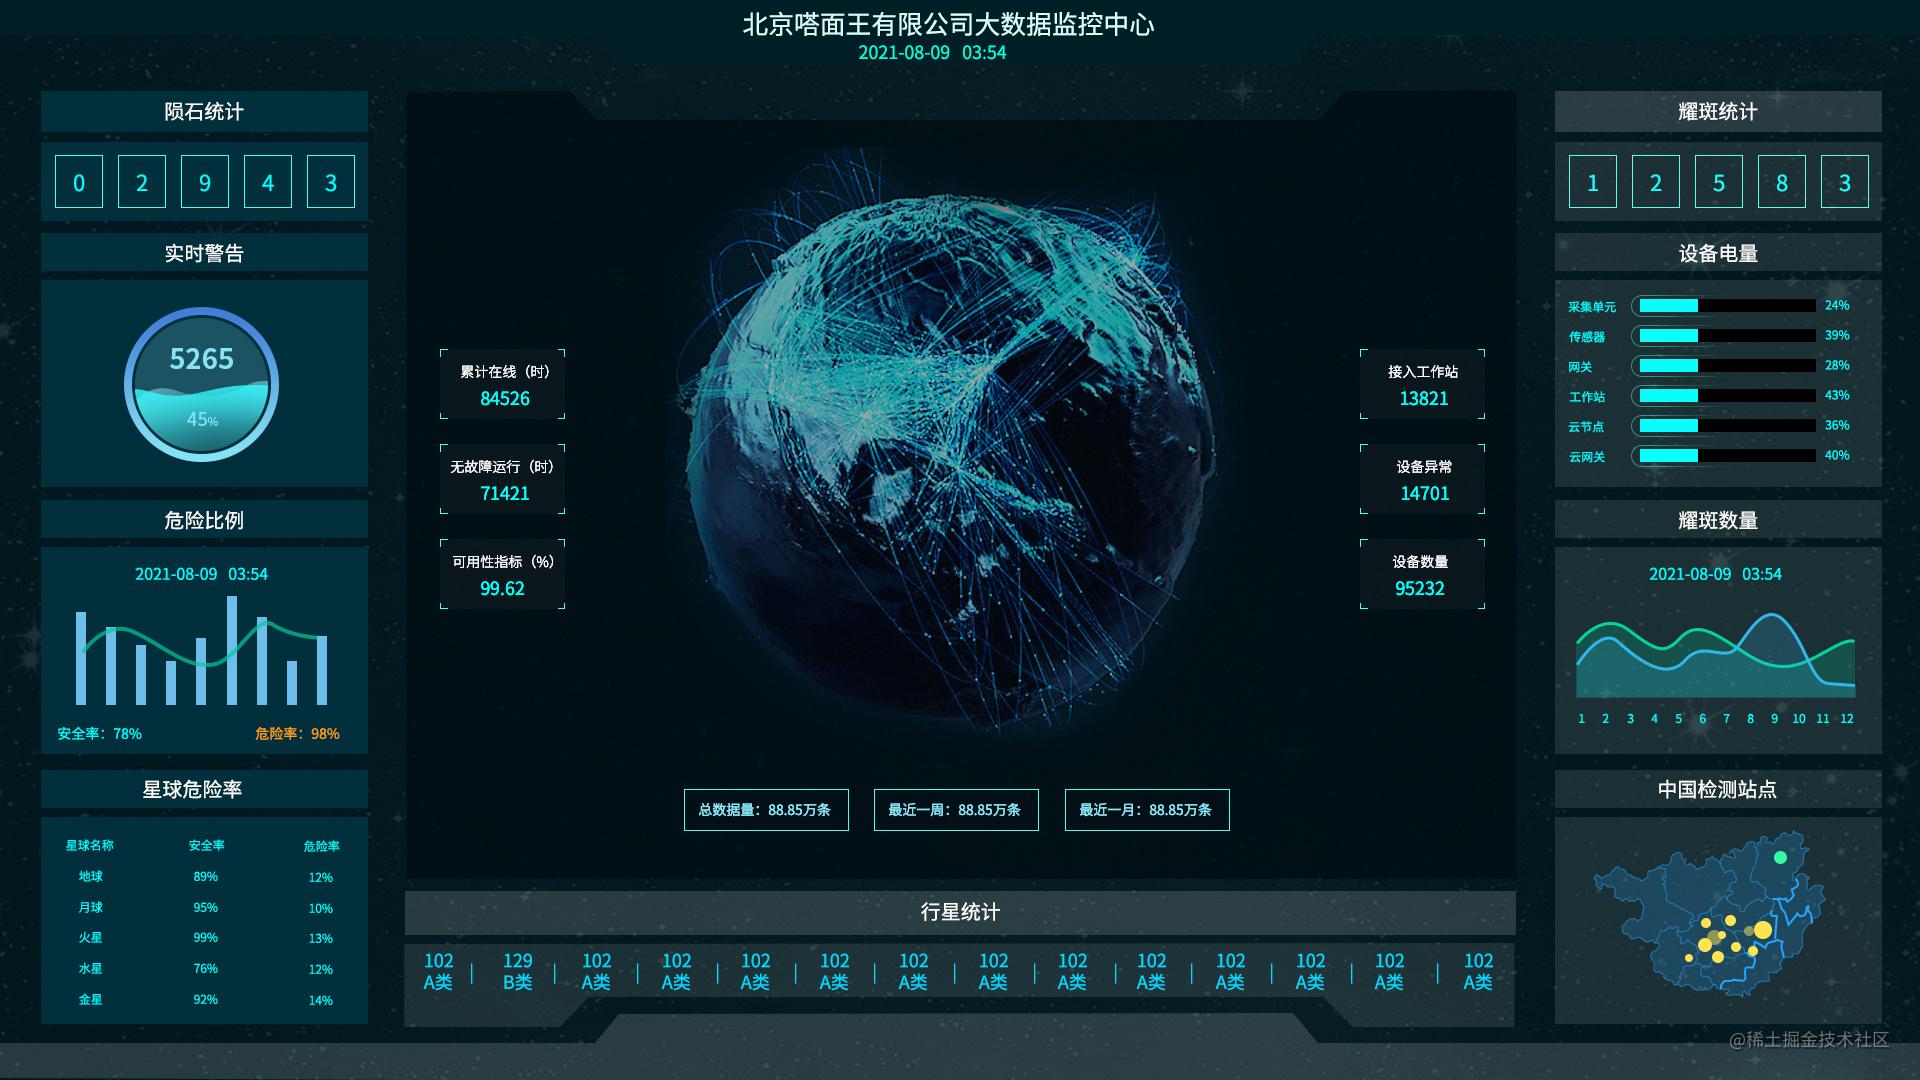Click month 9 on 耀斑数量 chart axis
Screen dimensions: 1920x1080
coord(1774,719)
